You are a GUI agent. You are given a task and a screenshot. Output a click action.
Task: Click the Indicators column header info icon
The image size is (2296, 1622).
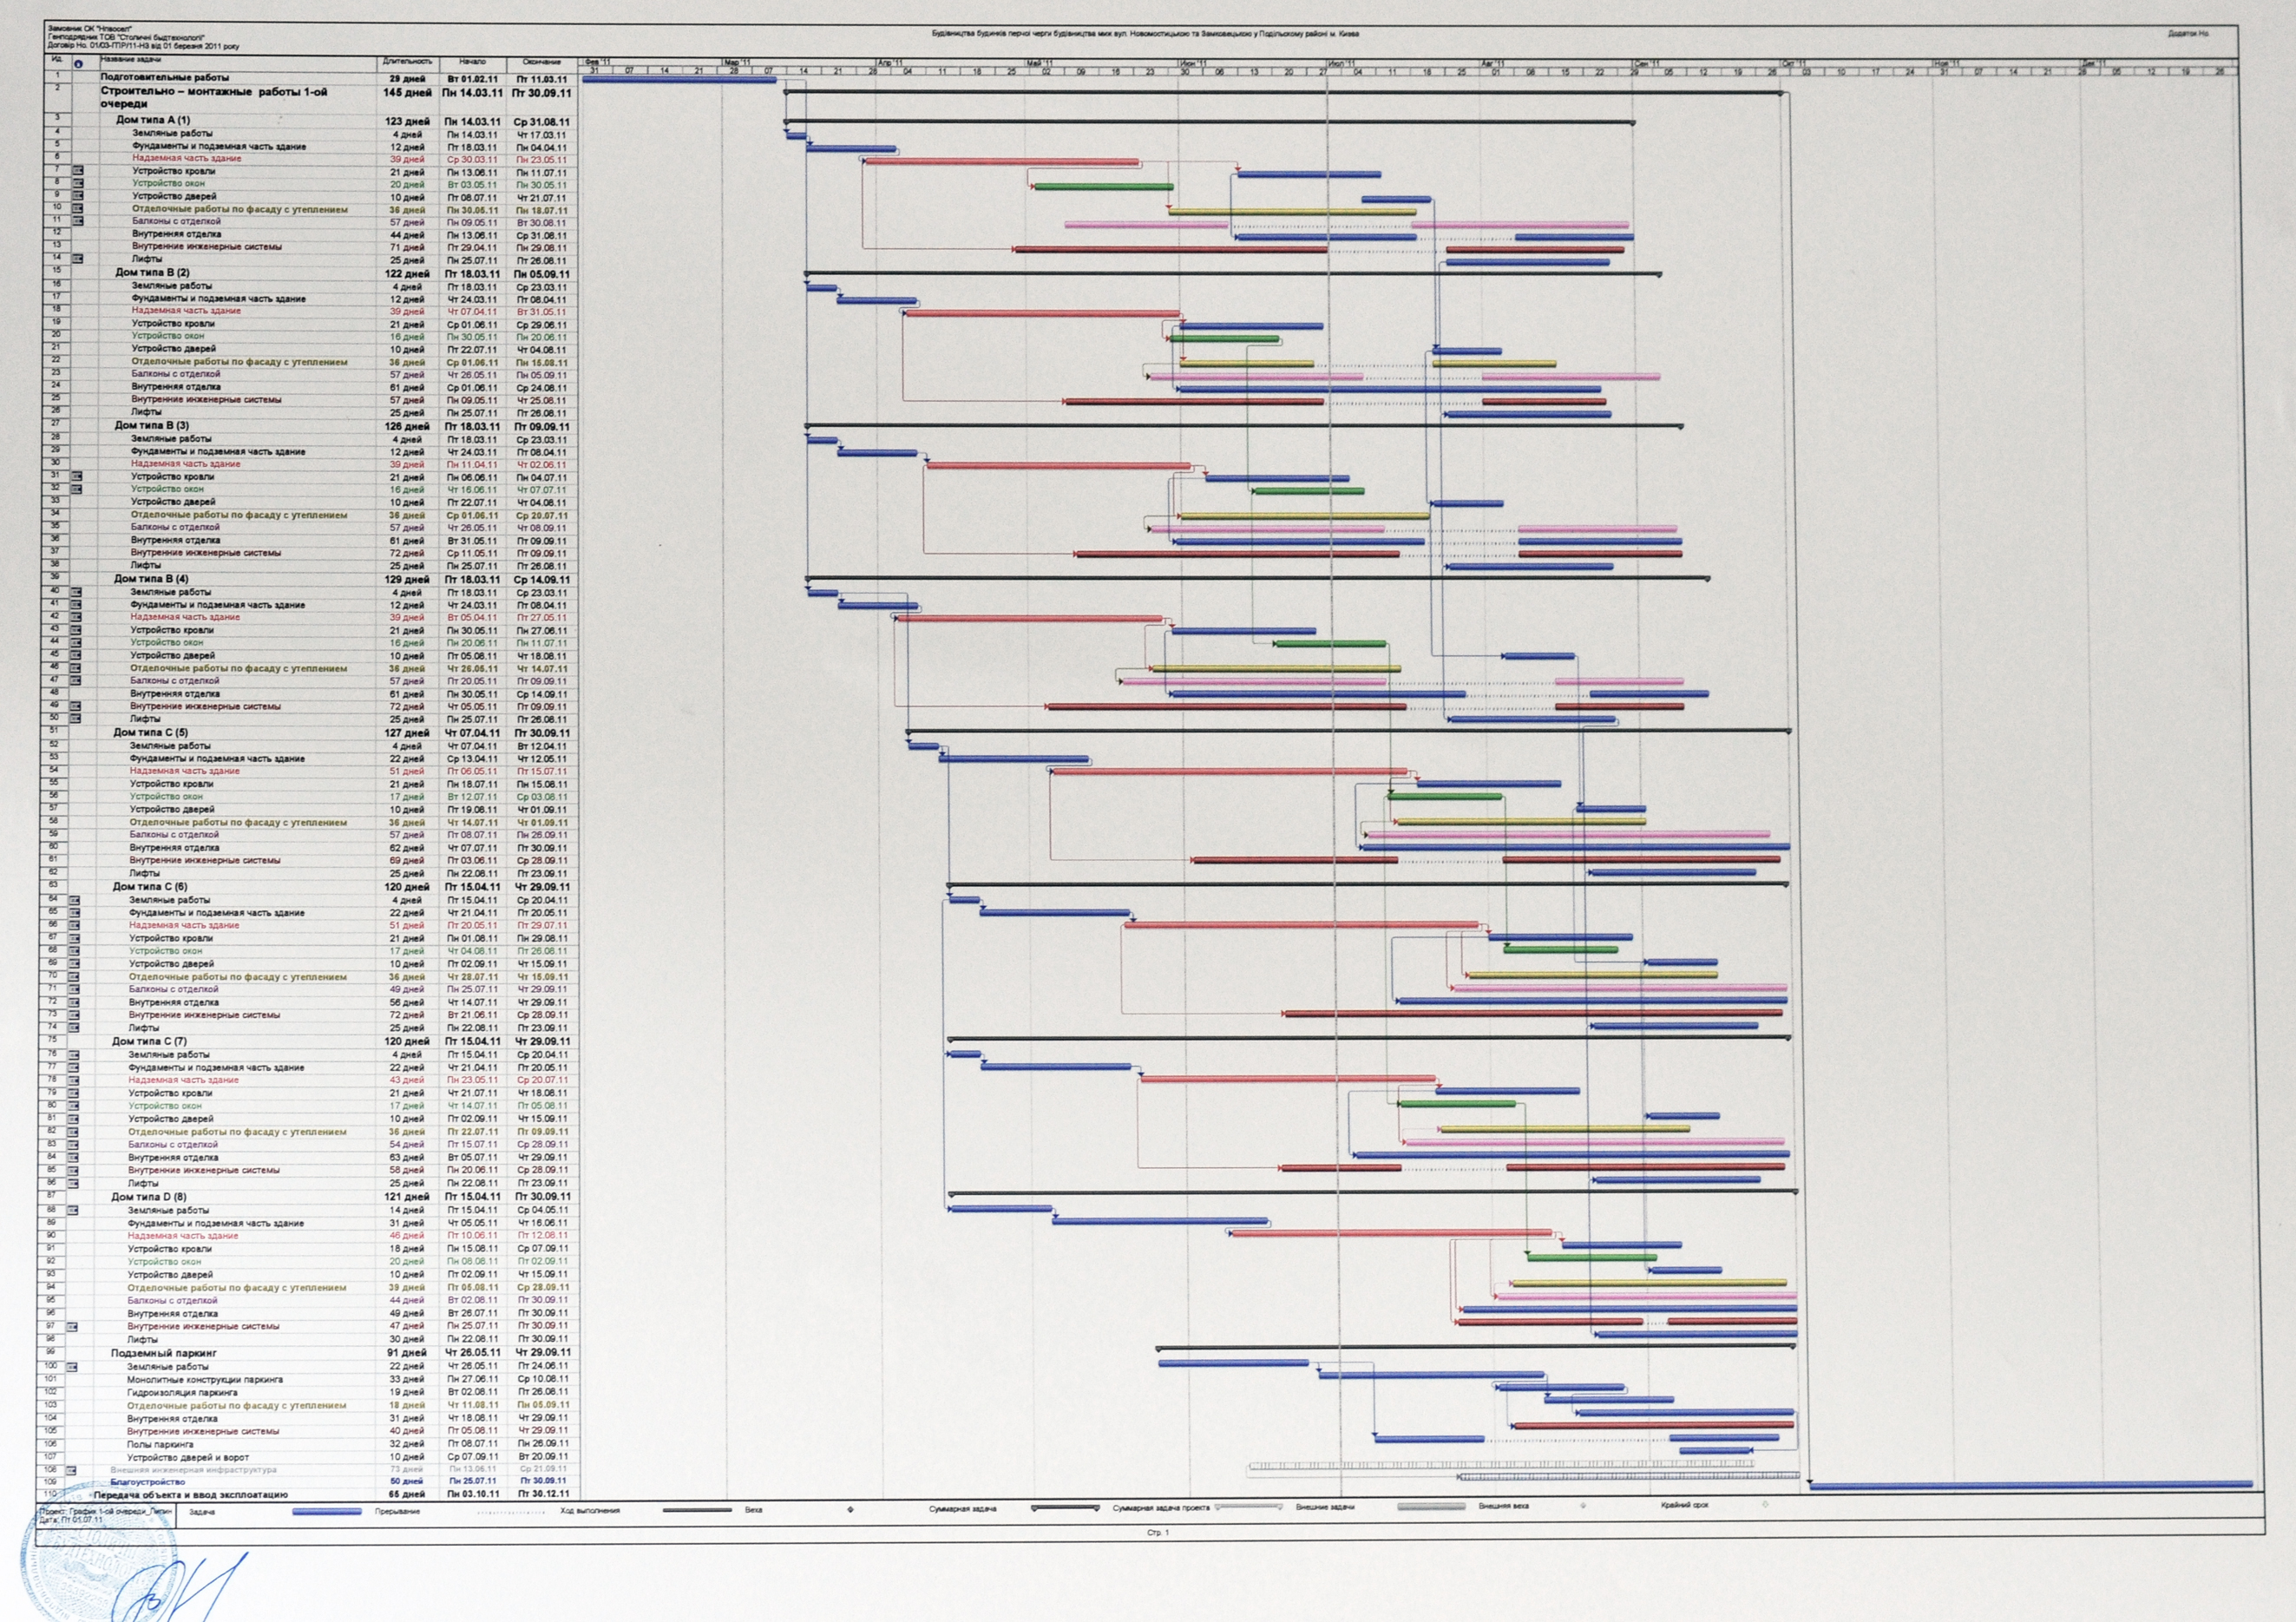(79, 64)
